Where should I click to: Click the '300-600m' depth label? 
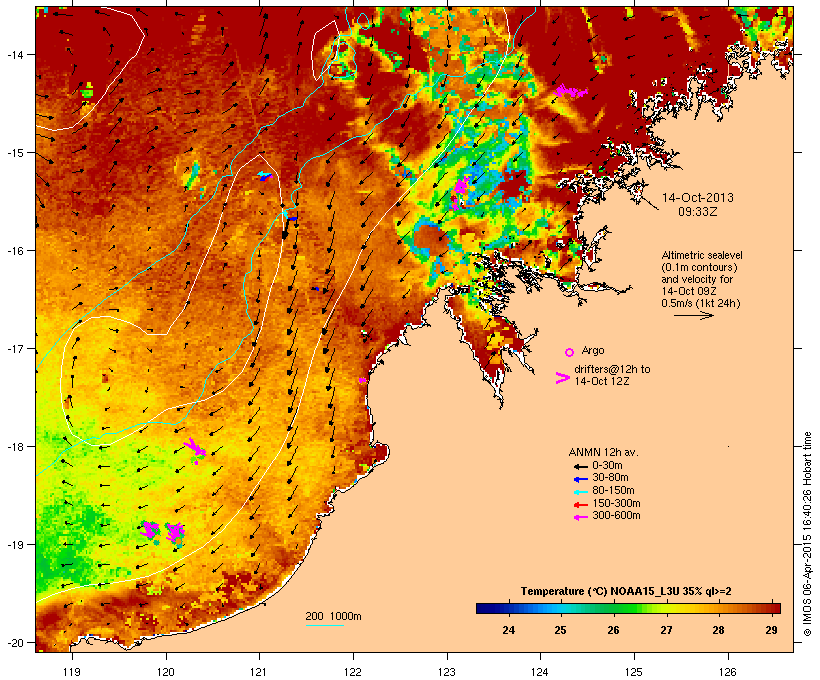616,516
